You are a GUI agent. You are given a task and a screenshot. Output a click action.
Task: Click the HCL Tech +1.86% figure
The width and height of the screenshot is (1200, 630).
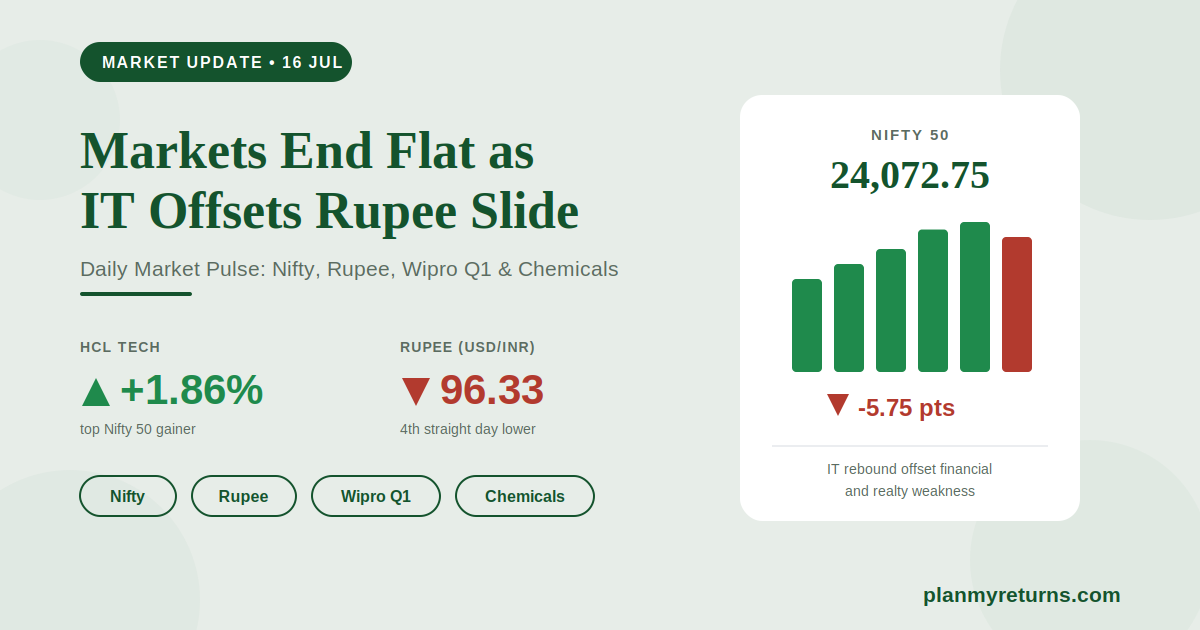pyautogui.click(x=191, y=390)
